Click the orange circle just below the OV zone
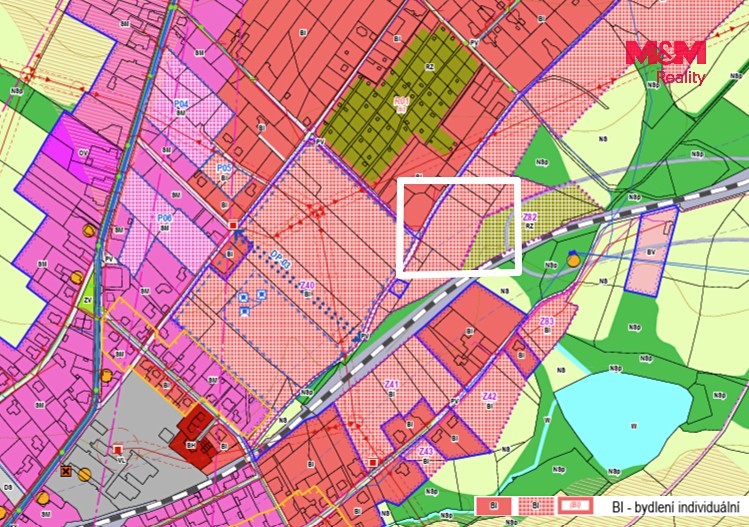 89,230
